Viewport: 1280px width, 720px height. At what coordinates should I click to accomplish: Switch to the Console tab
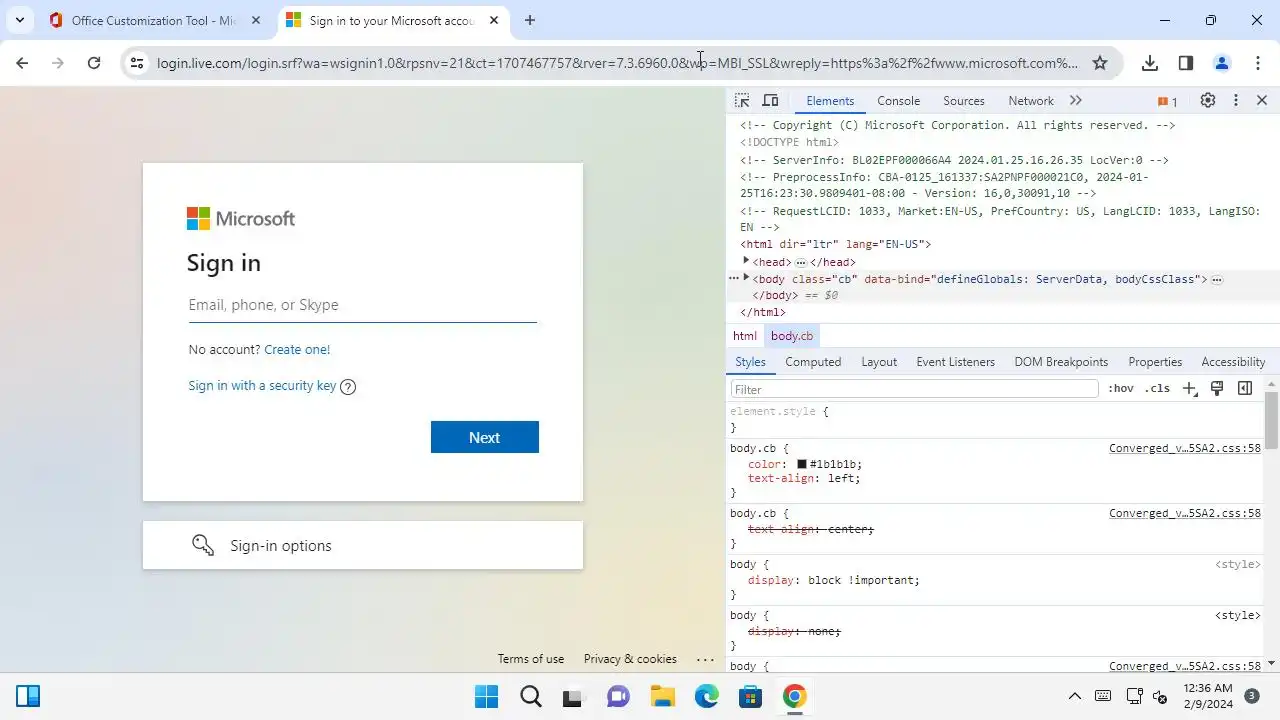pyautogui.click(x=898, y=101)
